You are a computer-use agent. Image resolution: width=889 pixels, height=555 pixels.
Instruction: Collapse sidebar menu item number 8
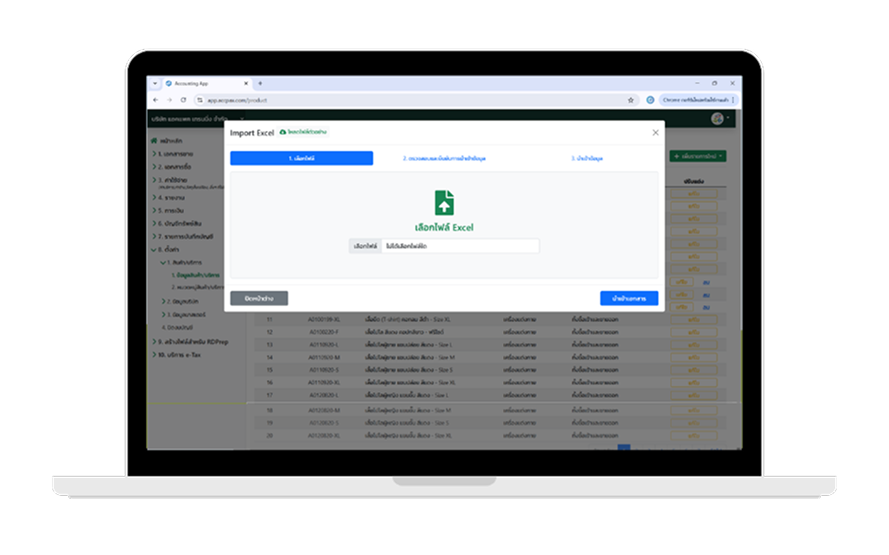(x=166, y=249)
